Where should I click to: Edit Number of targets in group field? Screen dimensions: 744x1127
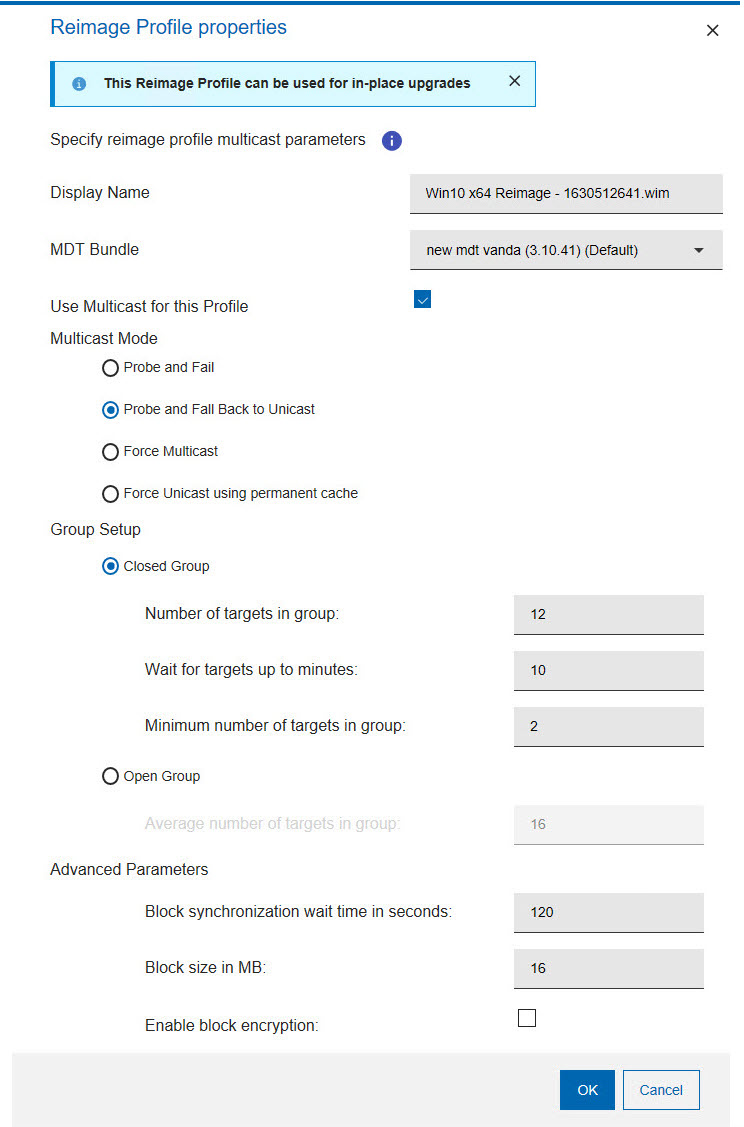[x=608, y=614]
